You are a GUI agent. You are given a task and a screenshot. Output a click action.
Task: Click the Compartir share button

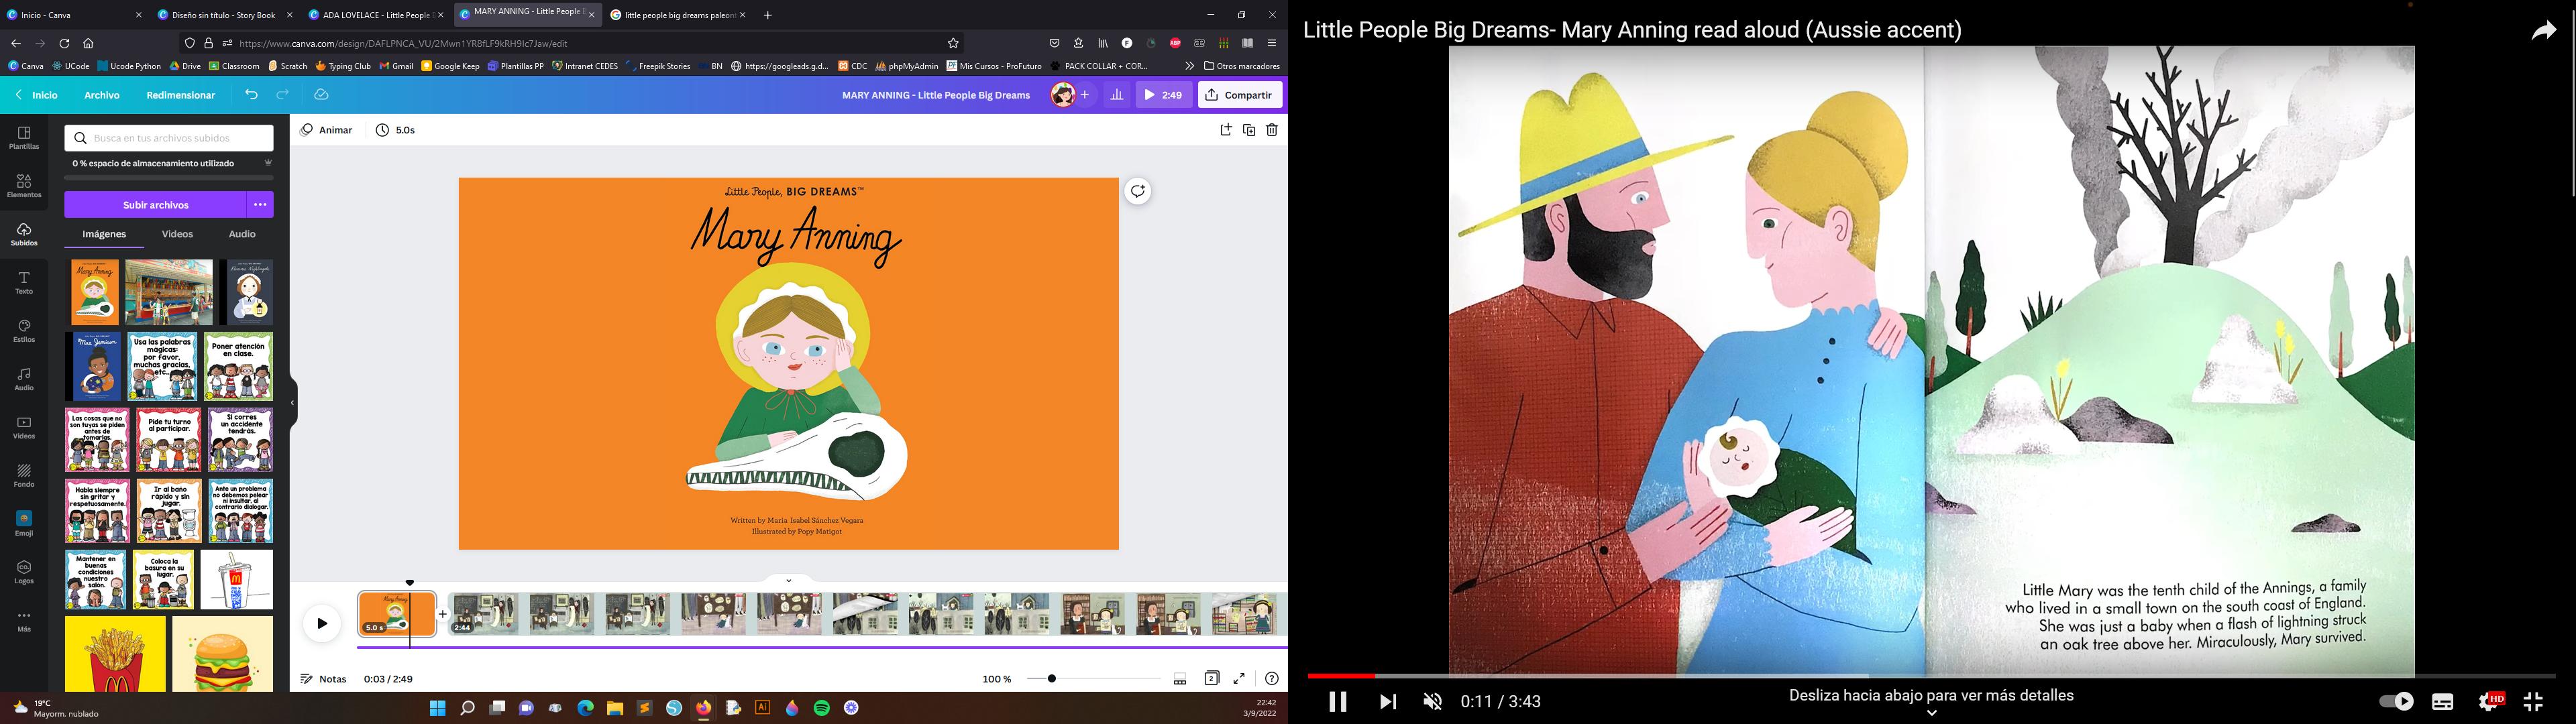[x=1240, y=95]
